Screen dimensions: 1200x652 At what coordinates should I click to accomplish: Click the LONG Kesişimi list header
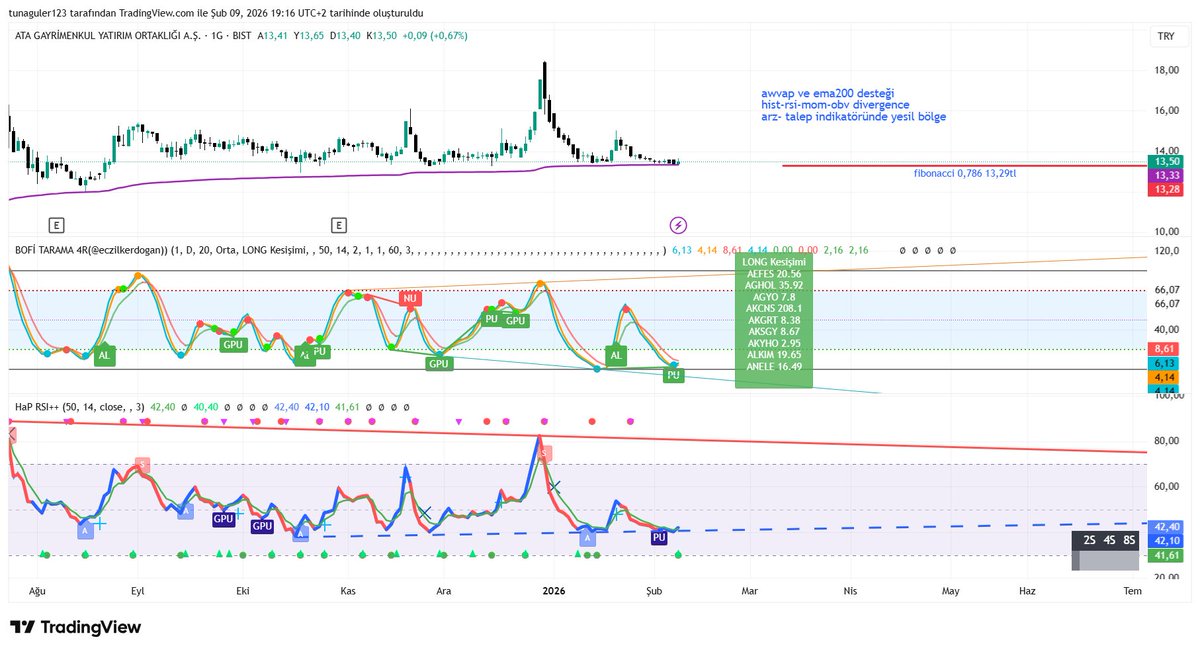[x=773, y=261]
